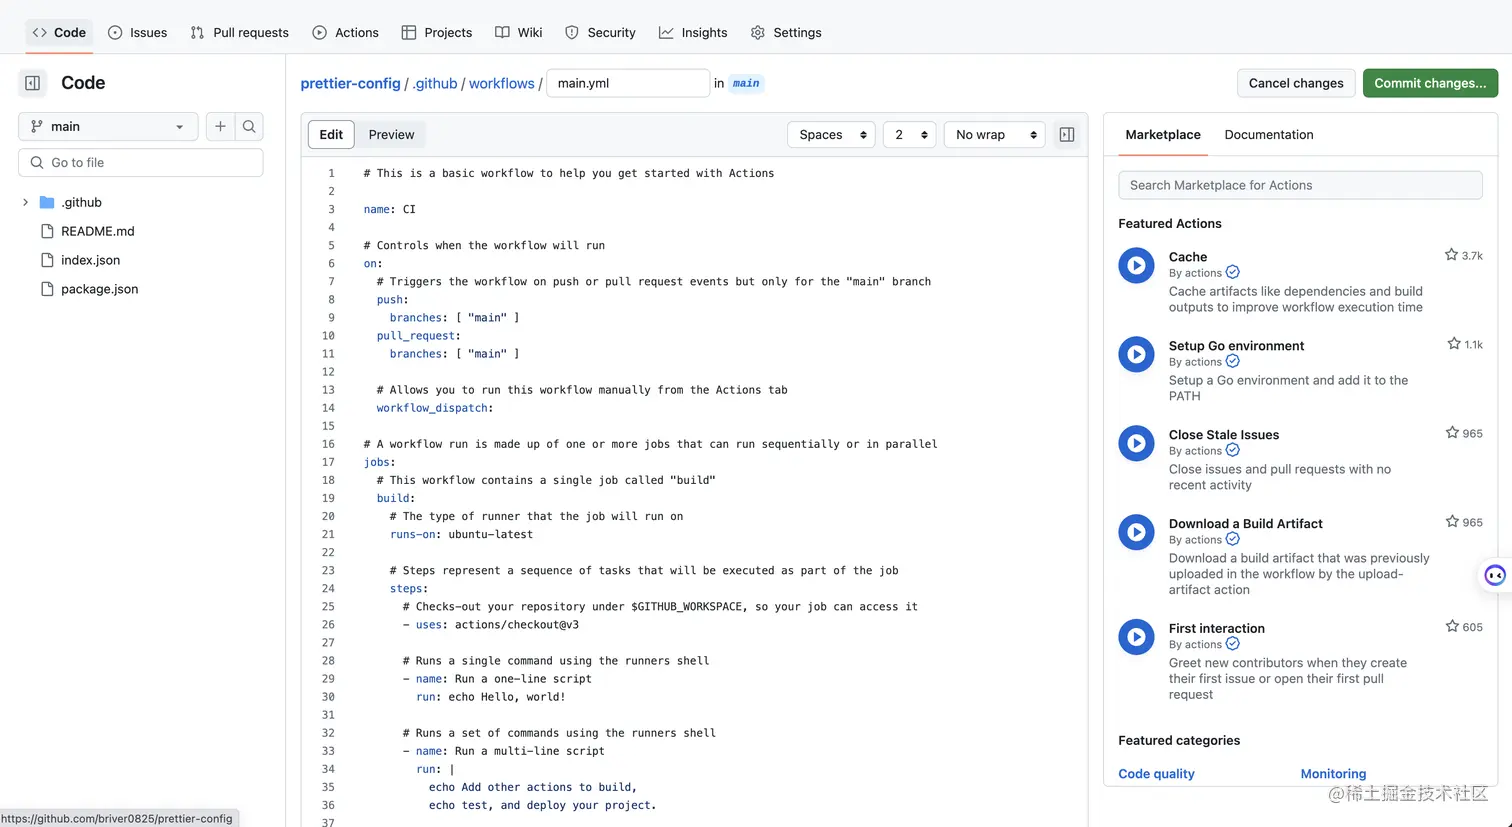The width and height of the screenshot is (1512, 827).
Task: Open the Monitoring category link
Action: (1333, 774)
